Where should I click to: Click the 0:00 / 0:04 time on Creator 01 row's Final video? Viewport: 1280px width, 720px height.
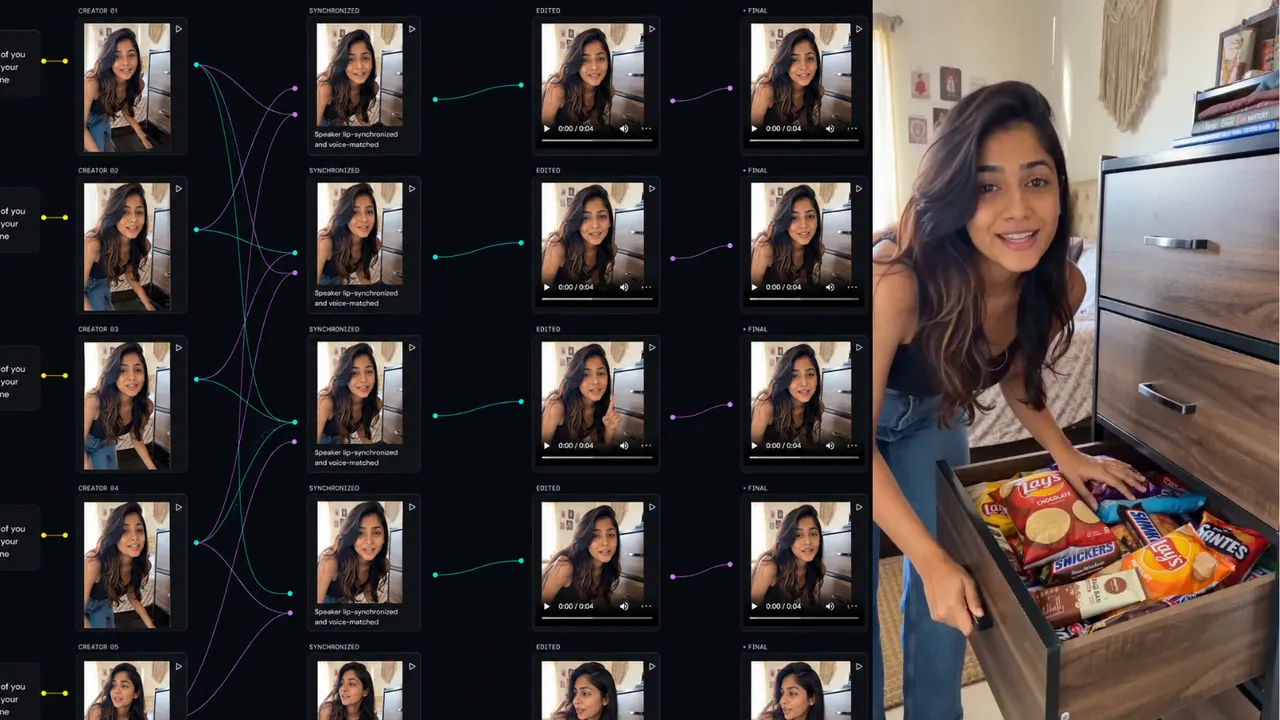click(783, 128)
